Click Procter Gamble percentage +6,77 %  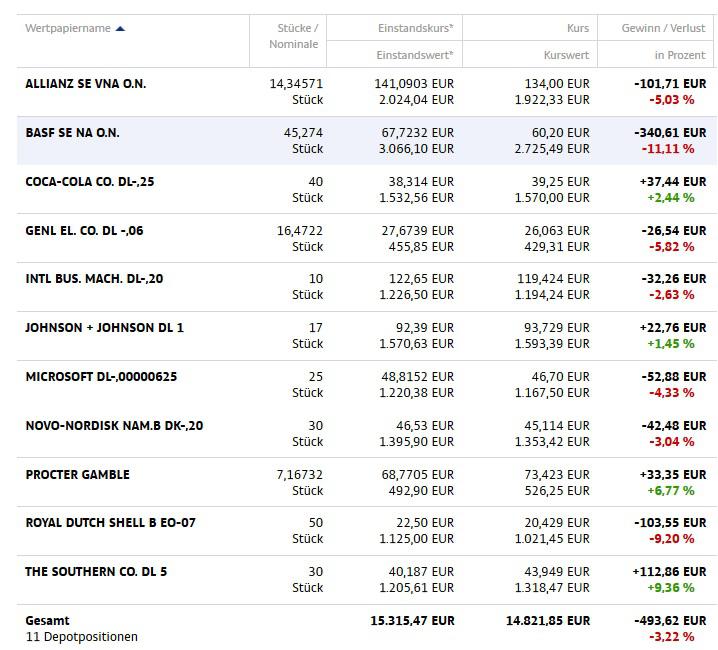tap(671, 491)
